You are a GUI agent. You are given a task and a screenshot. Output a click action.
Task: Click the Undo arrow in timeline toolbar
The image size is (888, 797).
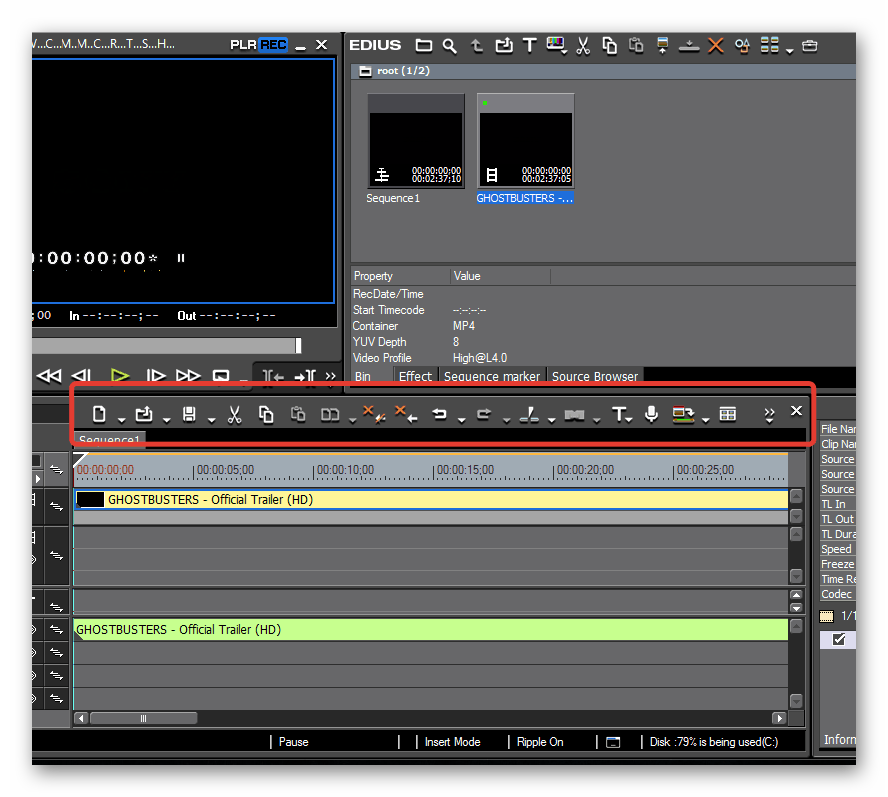pos(439,414)
